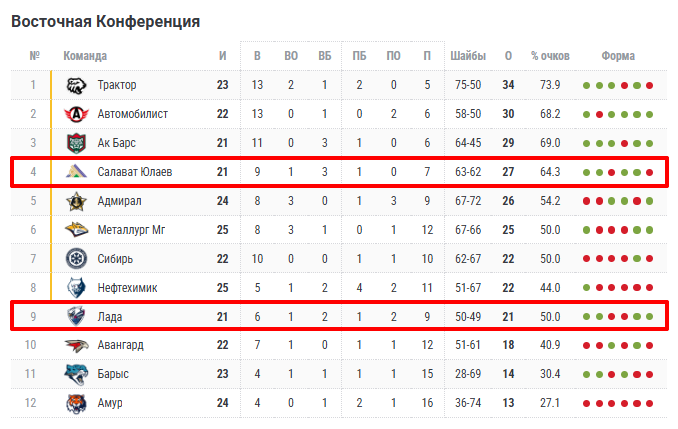Open the Салават Юлаев team link
Screen dimensions: 678x429
click(x=135, y=172)
